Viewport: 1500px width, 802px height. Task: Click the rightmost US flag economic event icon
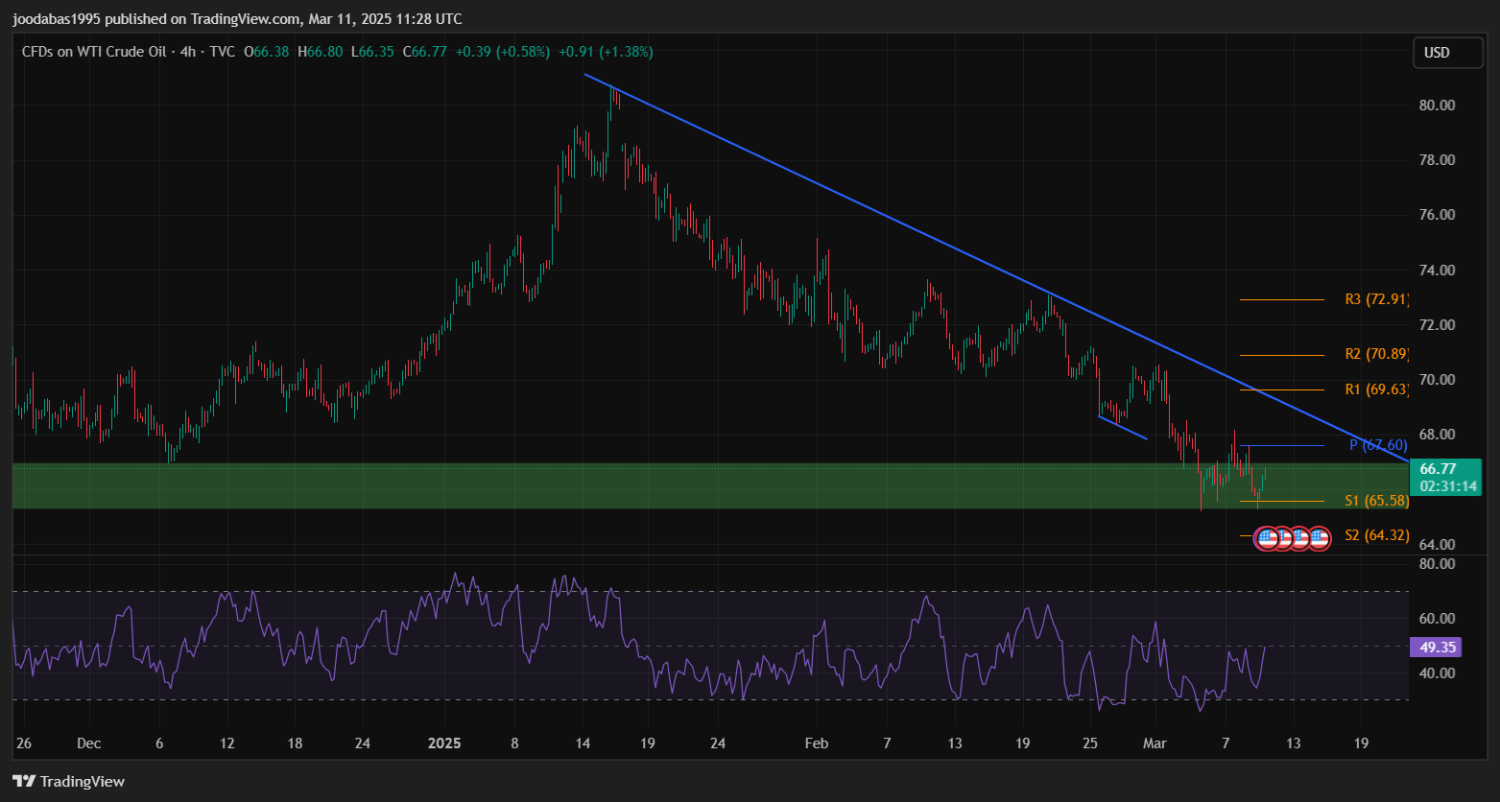1319,538
